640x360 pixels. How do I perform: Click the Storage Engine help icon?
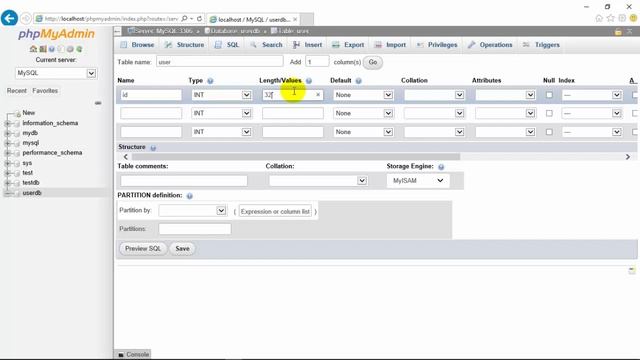pos(441,167)
